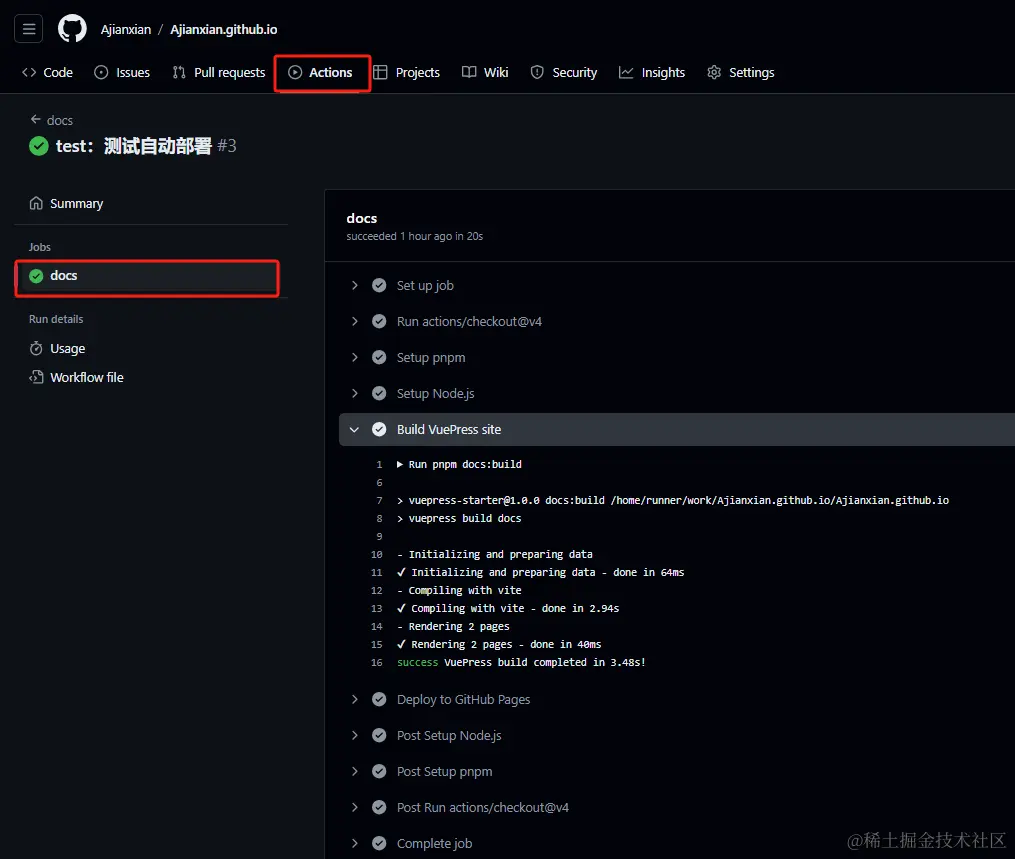Select the docs job in sidebar
Viewport: 1015px width, 859px height.
click(x=147, y=276)
